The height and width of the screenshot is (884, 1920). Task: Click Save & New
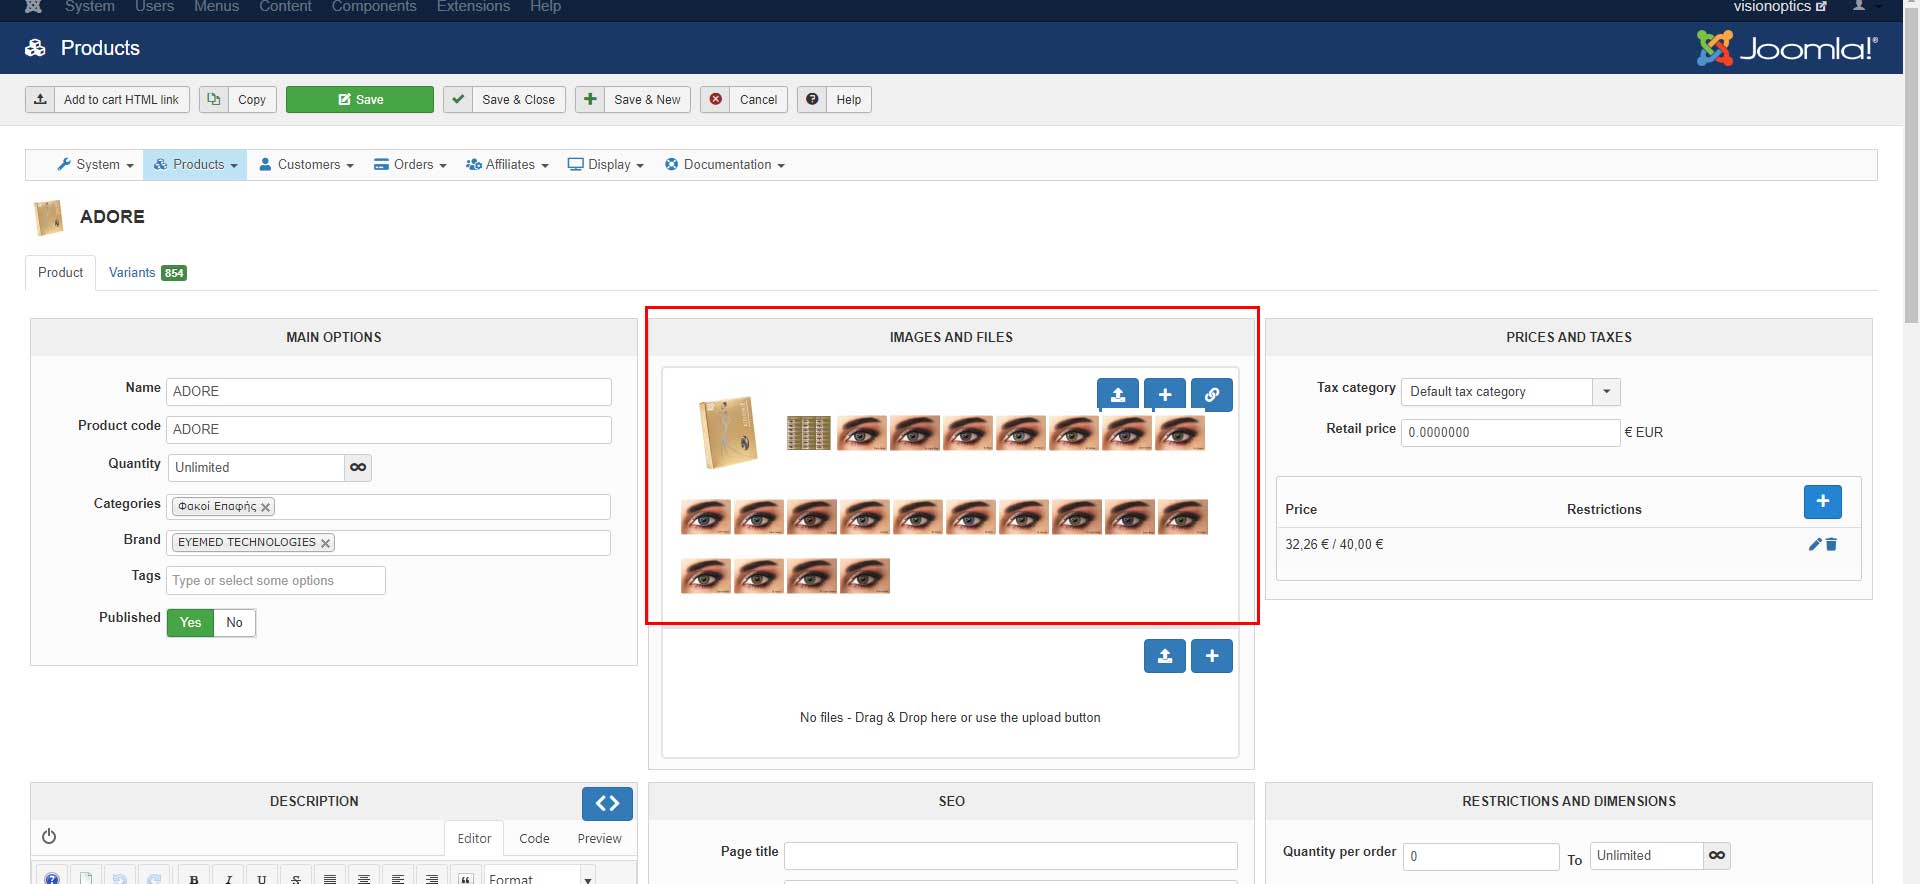pyautogui.click(x=633, y=100)
